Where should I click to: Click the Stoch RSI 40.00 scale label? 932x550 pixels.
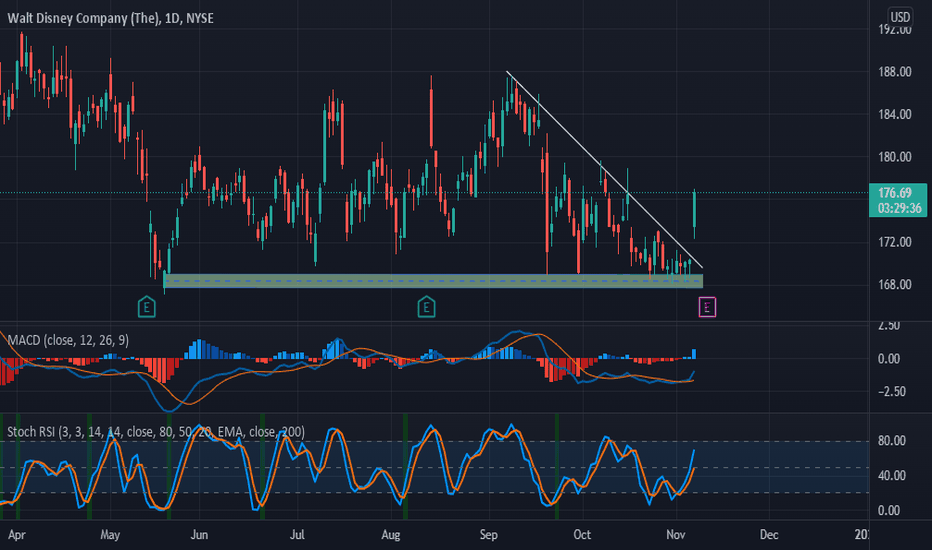892,476
